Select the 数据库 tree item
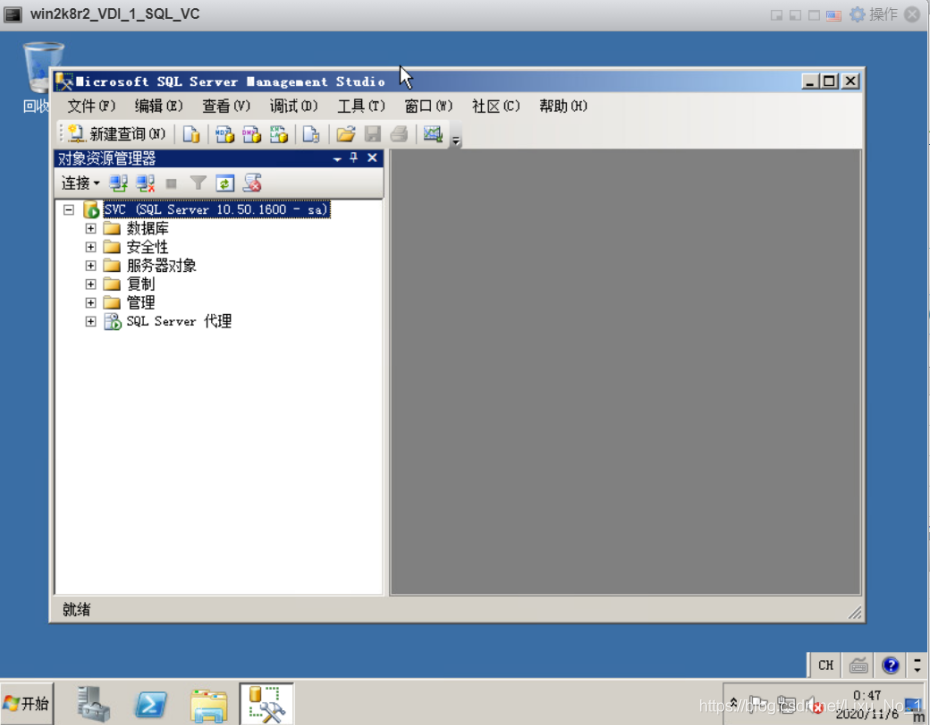 [x=148, y=228]
